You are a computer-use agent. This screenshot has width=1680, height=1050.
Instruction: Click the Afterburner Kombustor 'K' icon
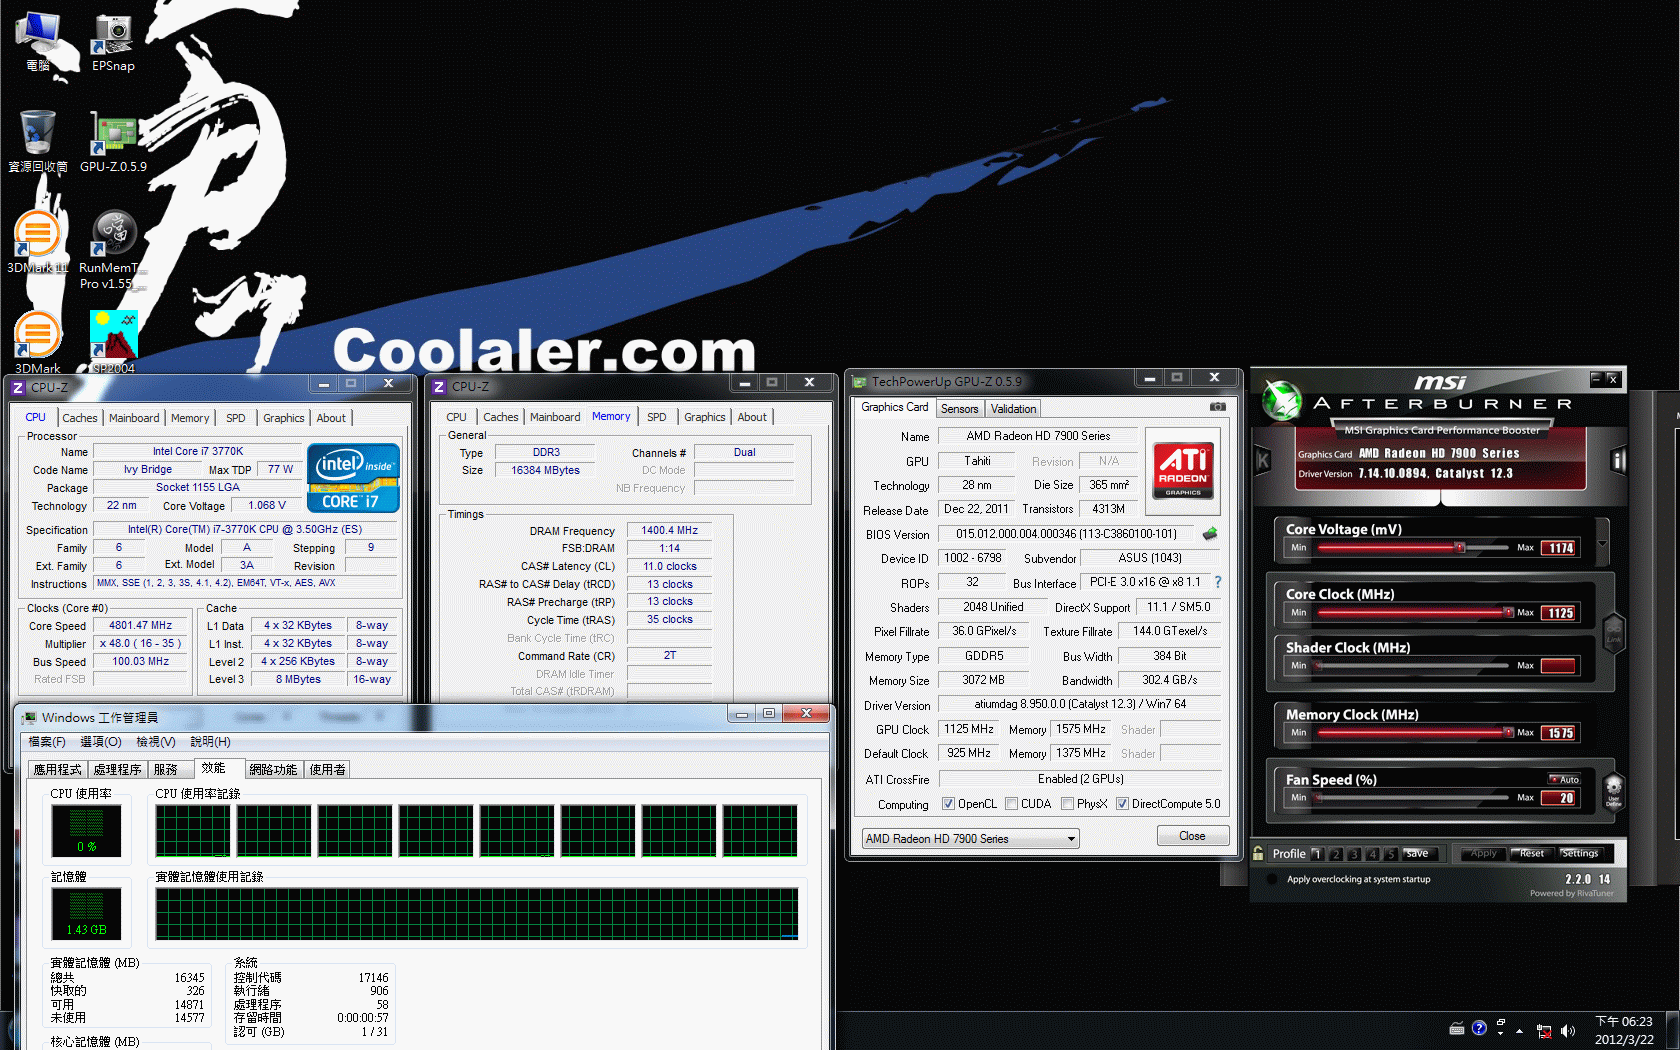1262,460
